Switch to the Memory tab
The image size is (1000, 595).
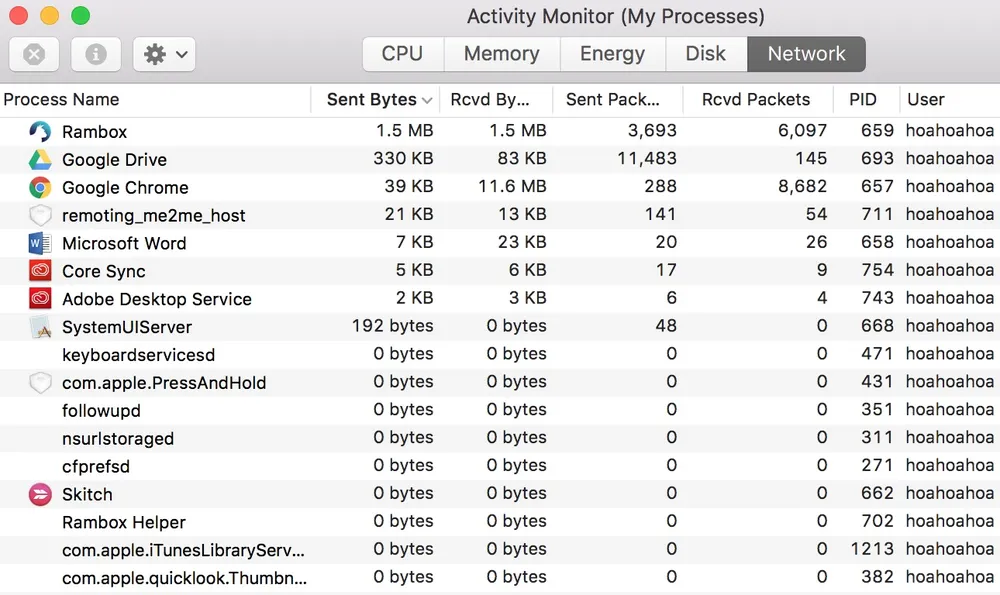click(x=501, y=54)
